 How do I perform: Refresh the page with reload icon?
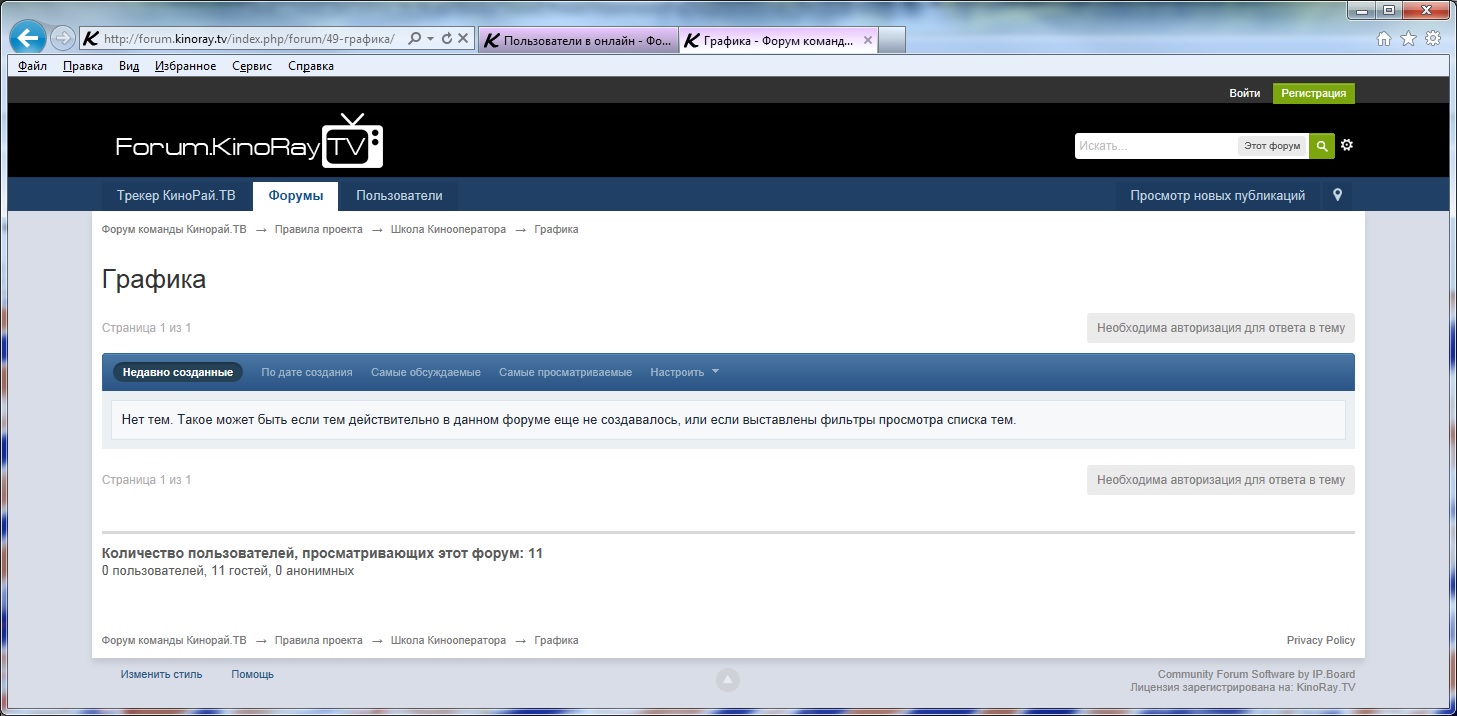pyautogui.click(x=447, y=39)
